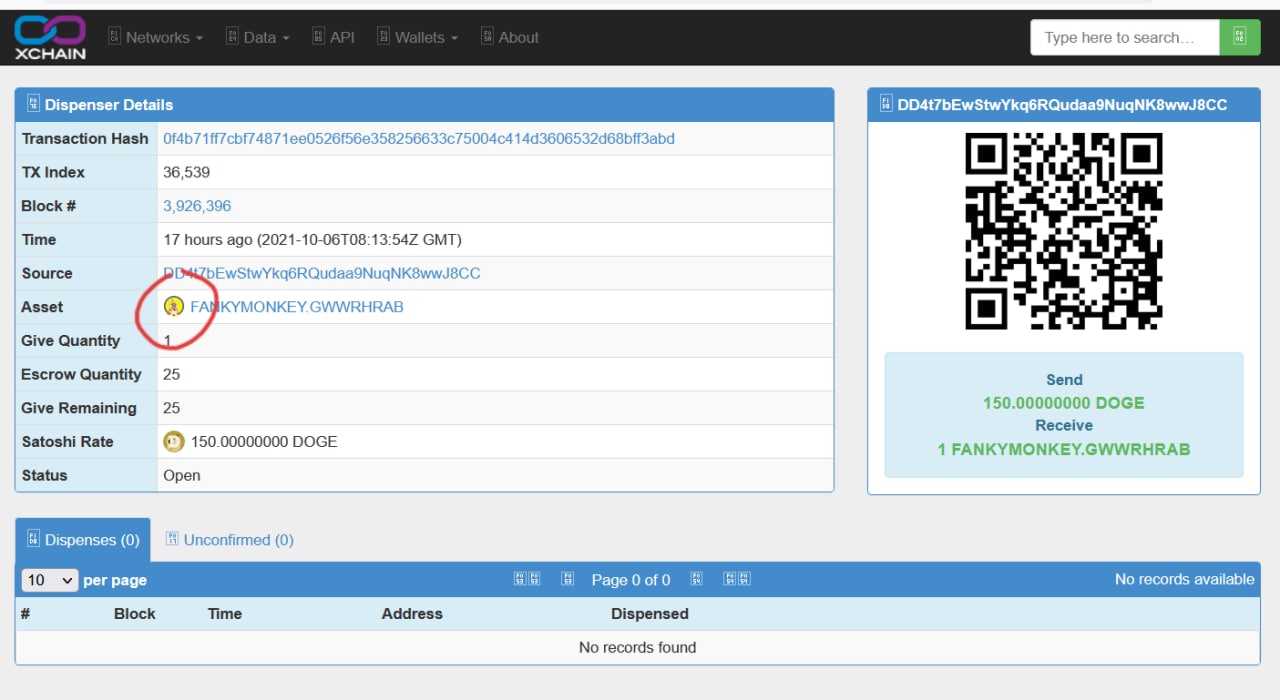Click the Dogecoin icon in Satoshi Rate row
The width and height of the screenshot is (1280, 700).
(174, 441)
